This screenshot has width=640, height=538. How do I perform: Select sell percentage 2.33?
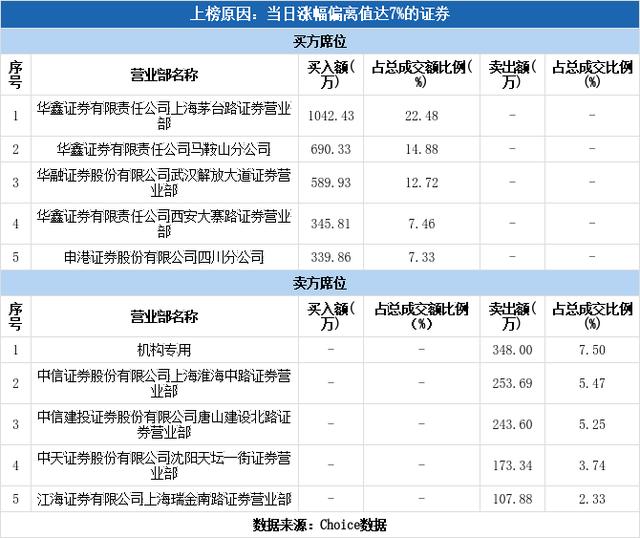coord(592,499)
